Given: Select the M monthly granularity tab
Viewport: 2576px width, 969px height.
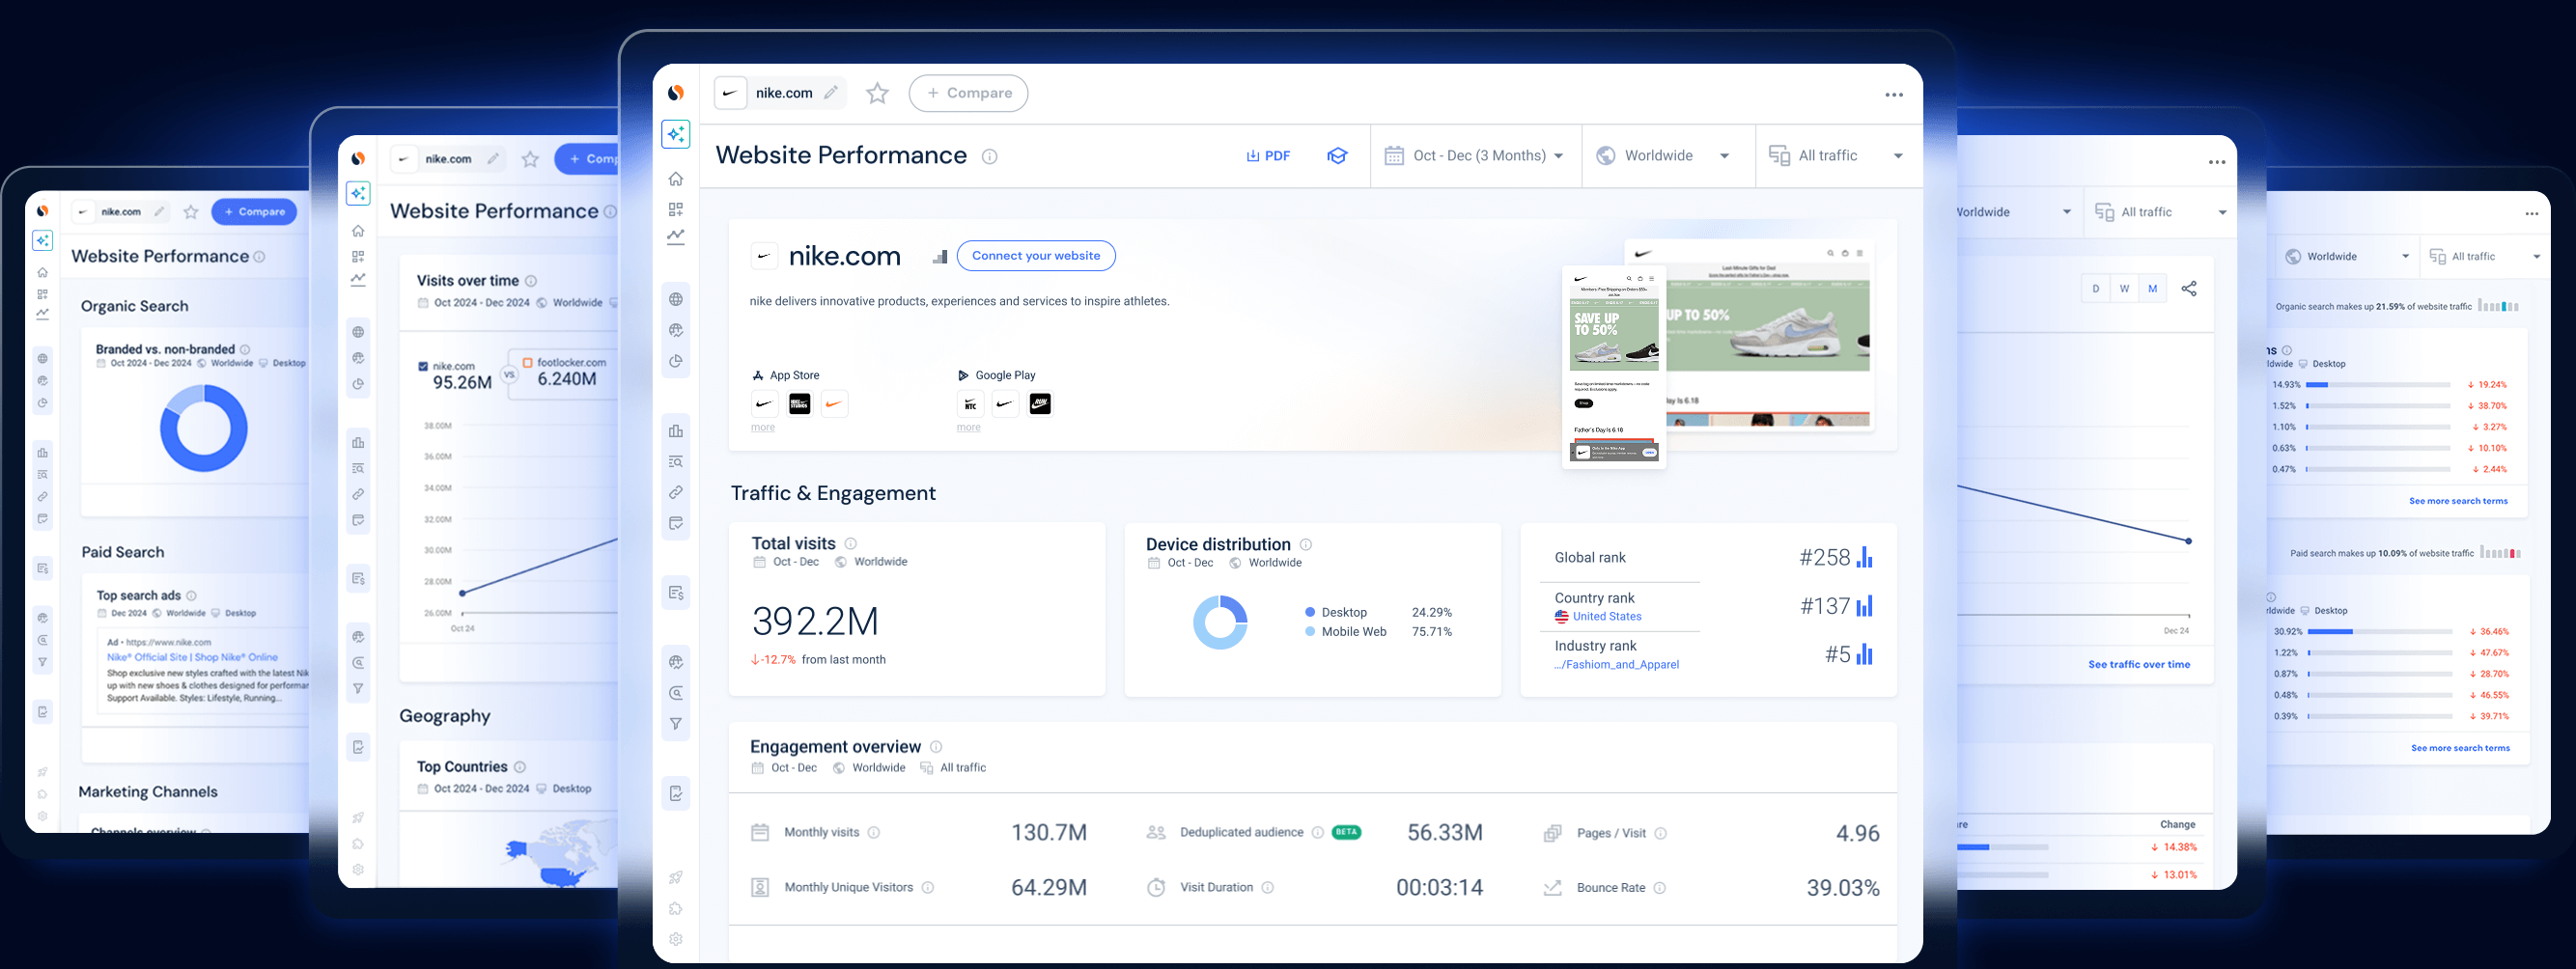Looking at the screenshot, I should coord(2152,289).
